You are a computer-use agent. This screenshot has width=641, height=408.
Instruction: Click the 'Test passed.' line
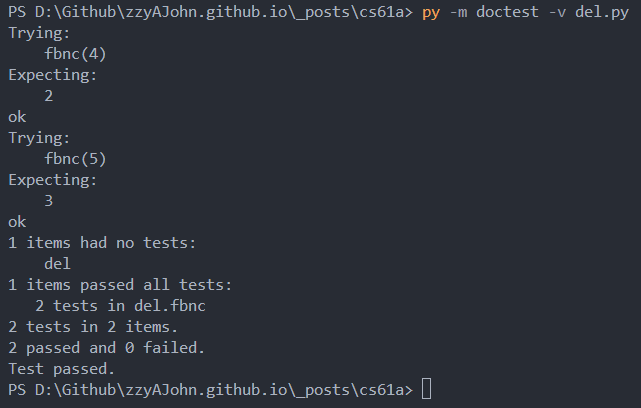pyautogui.click(x=61, y=369)
